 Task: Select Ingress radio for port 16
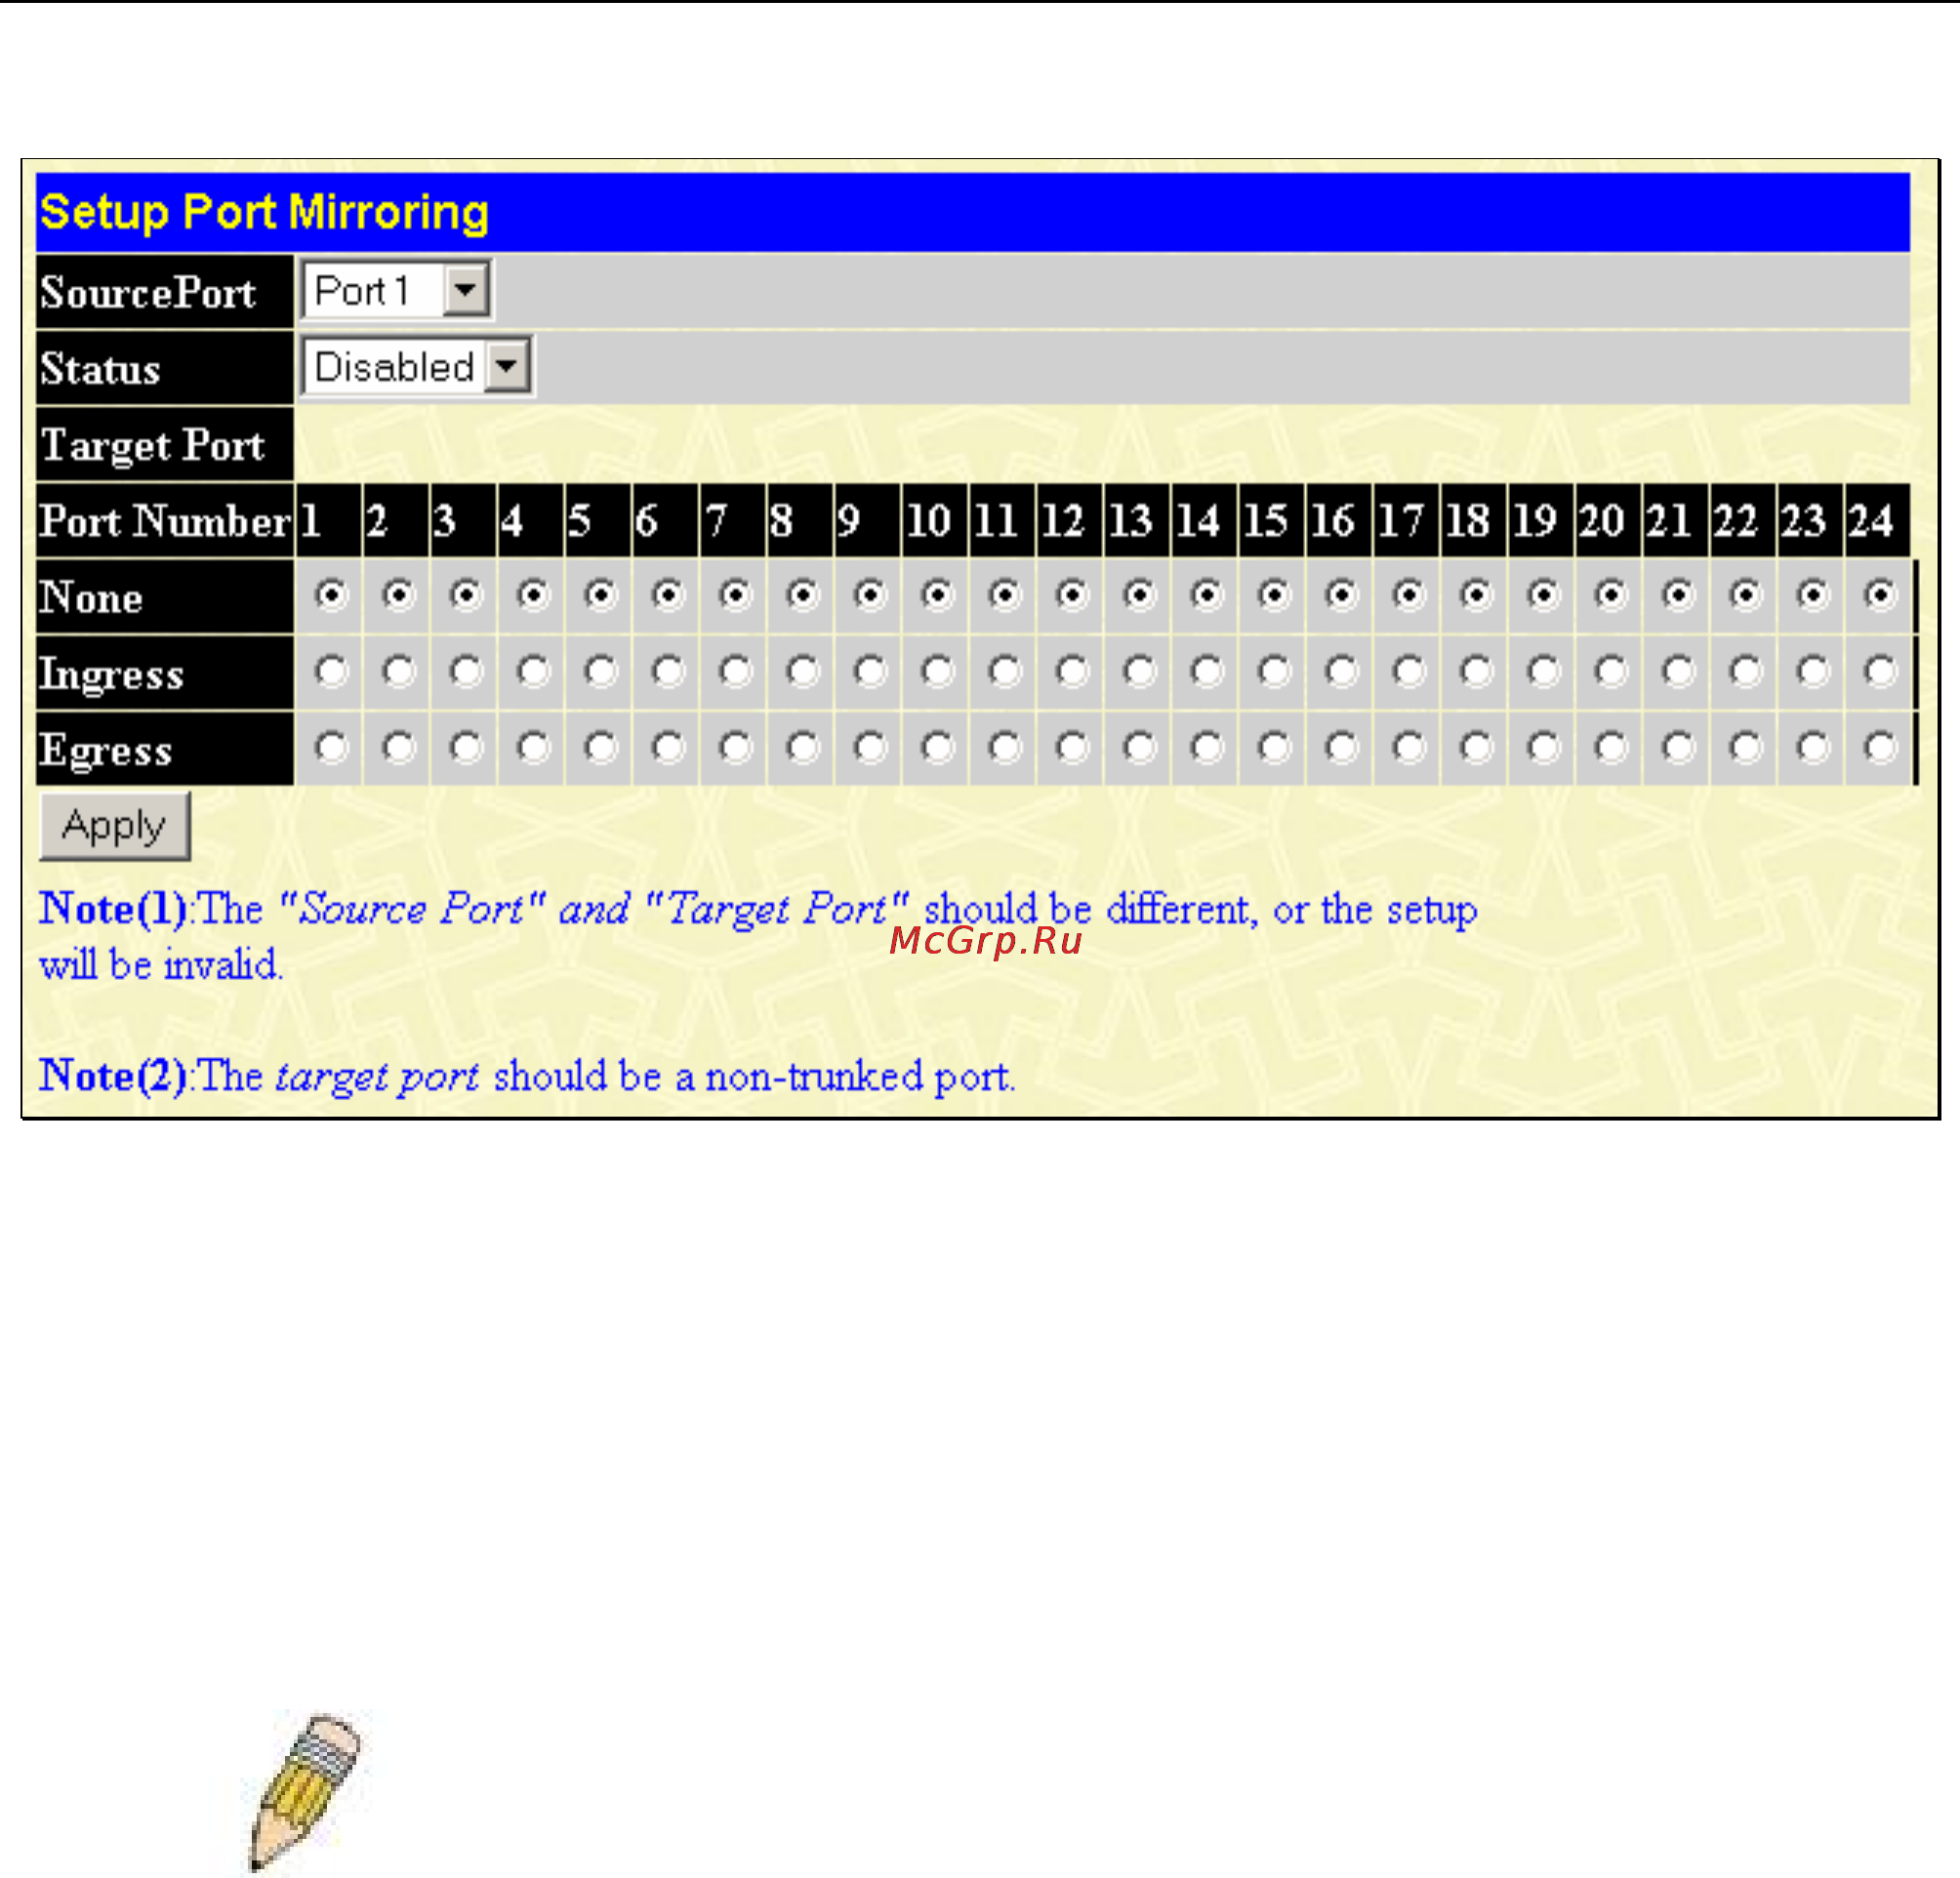click(1341, 672)
